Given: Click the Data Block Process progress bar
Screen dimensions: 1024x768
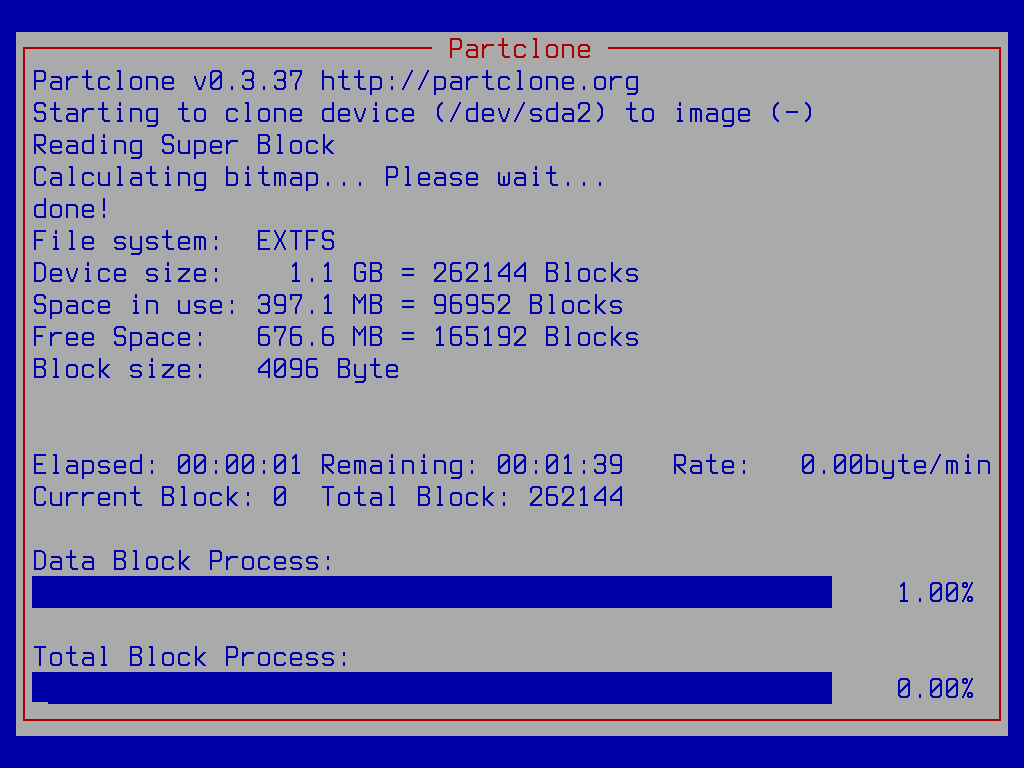Looking at the screenshot, I should (432, 592).
